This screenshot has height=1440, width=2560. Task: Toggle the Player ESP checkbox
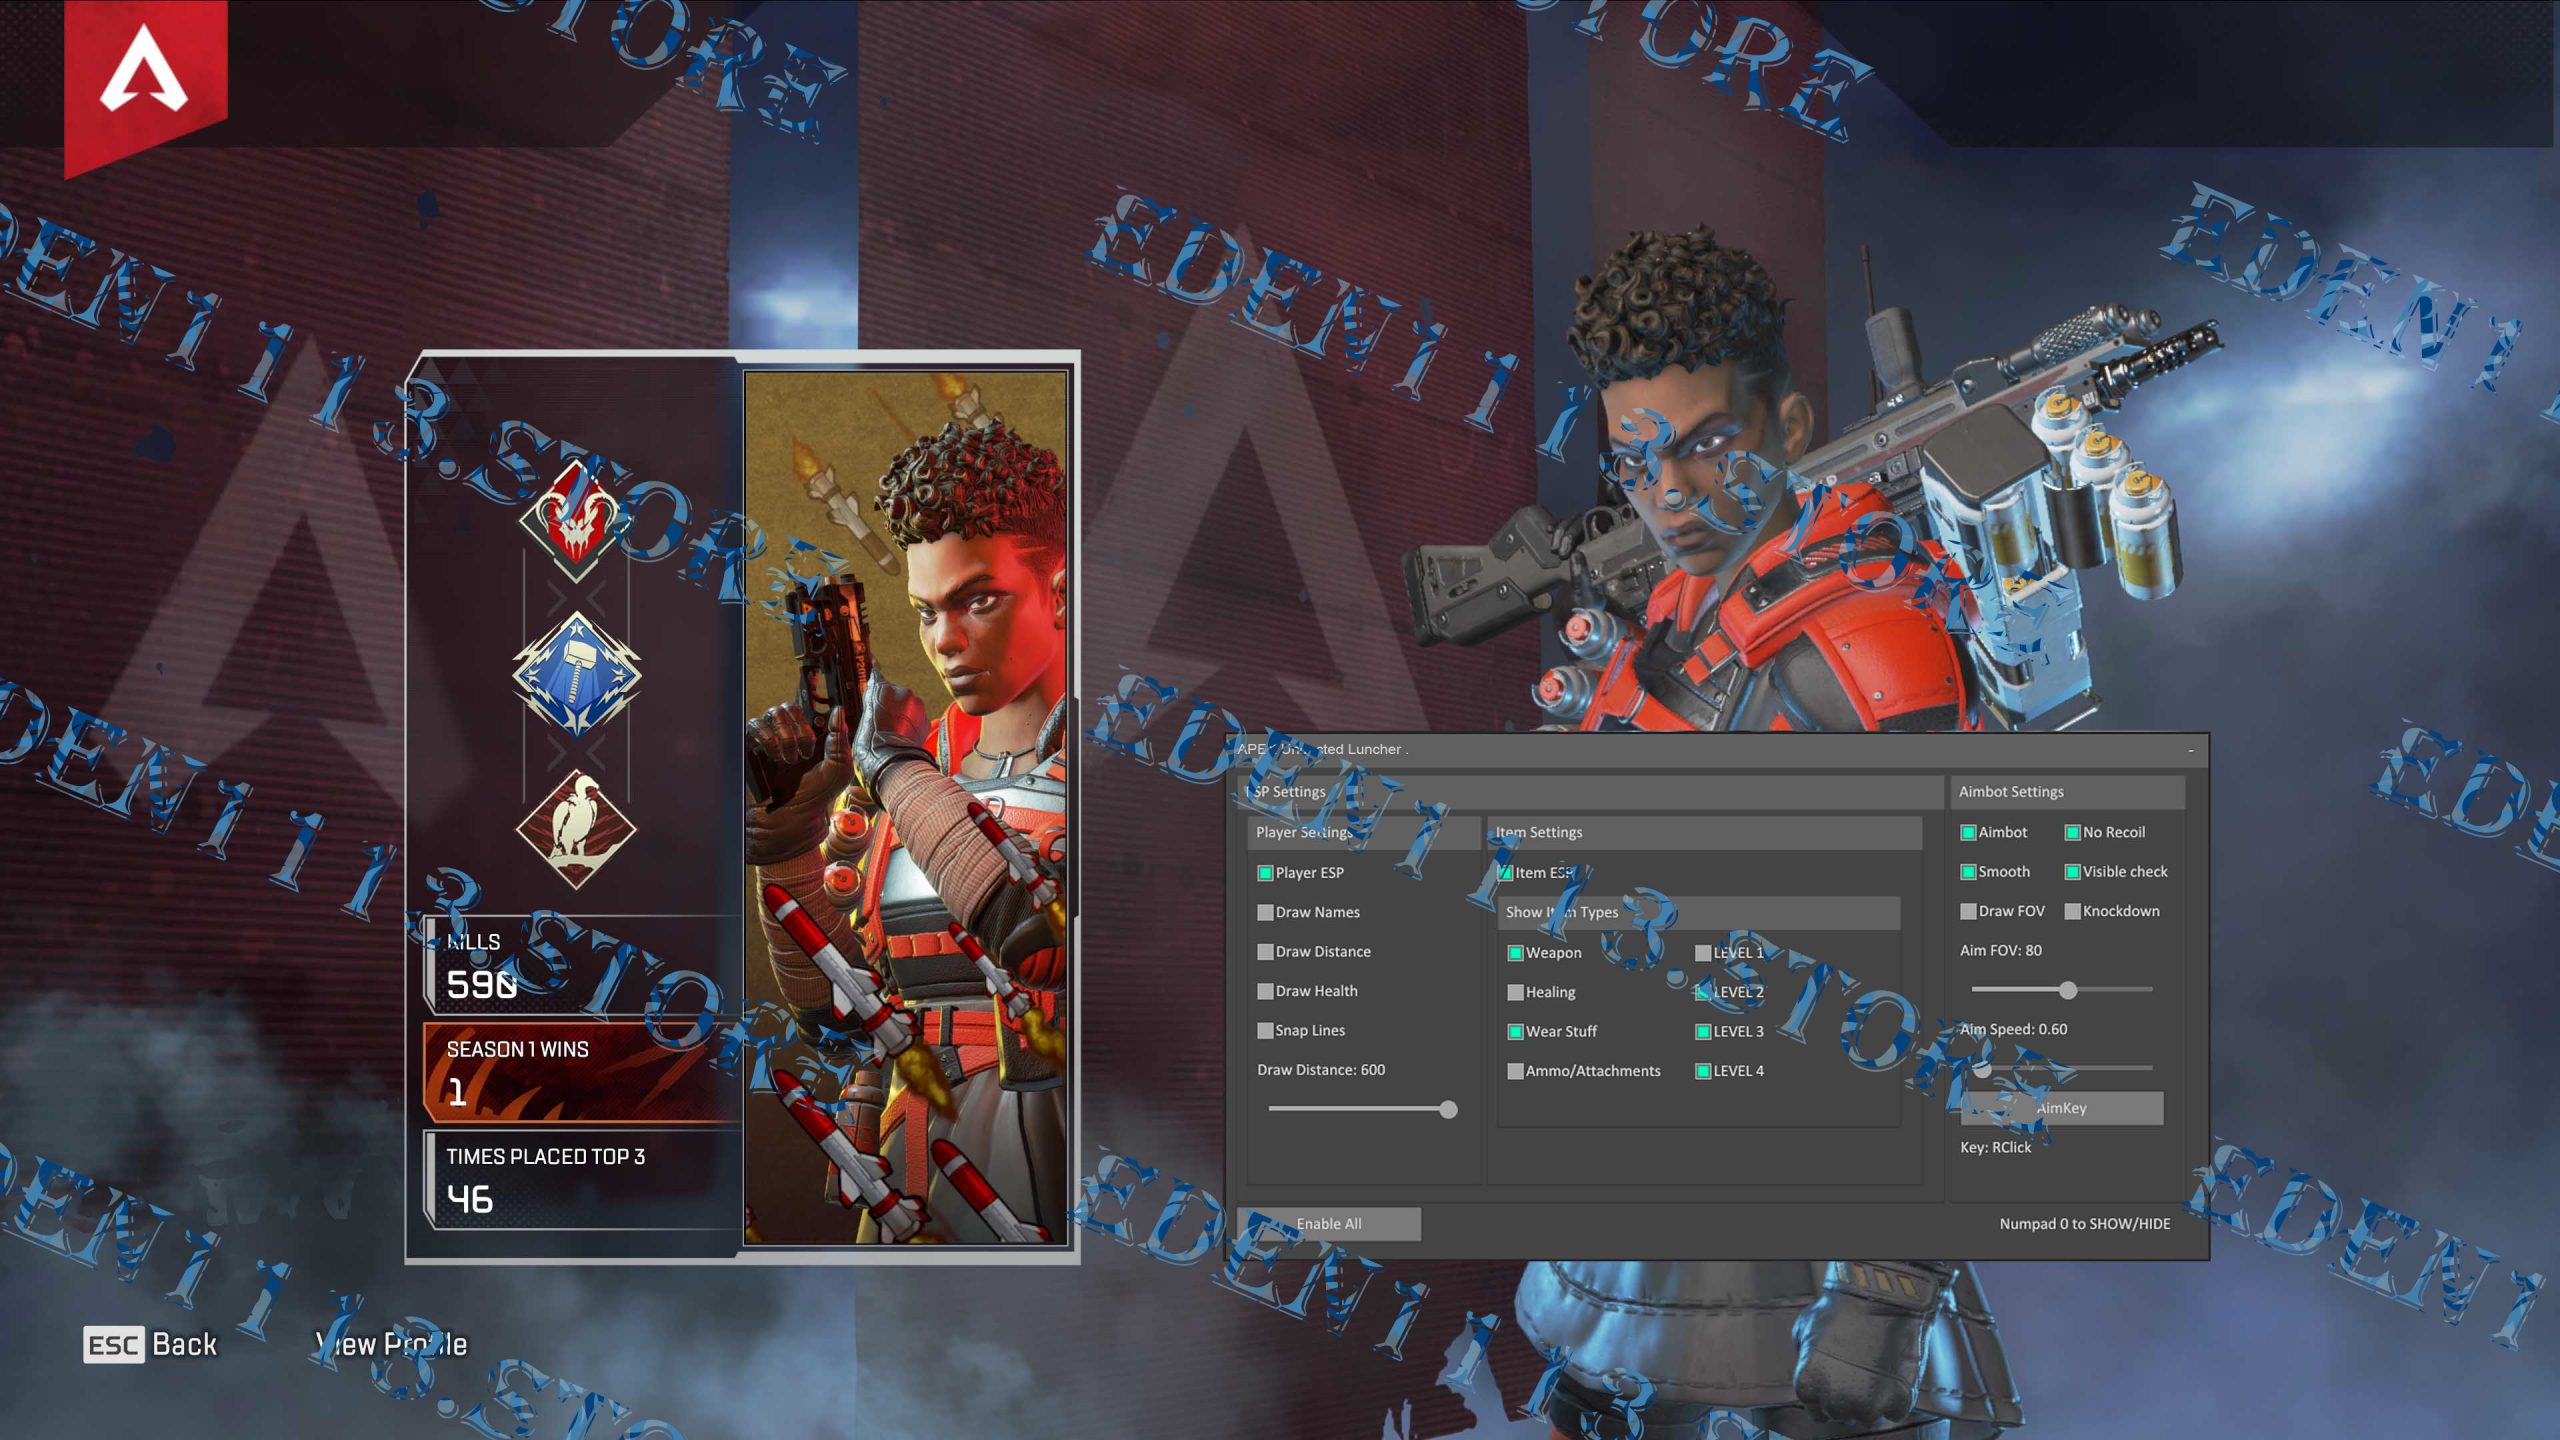coord(1265,873)
